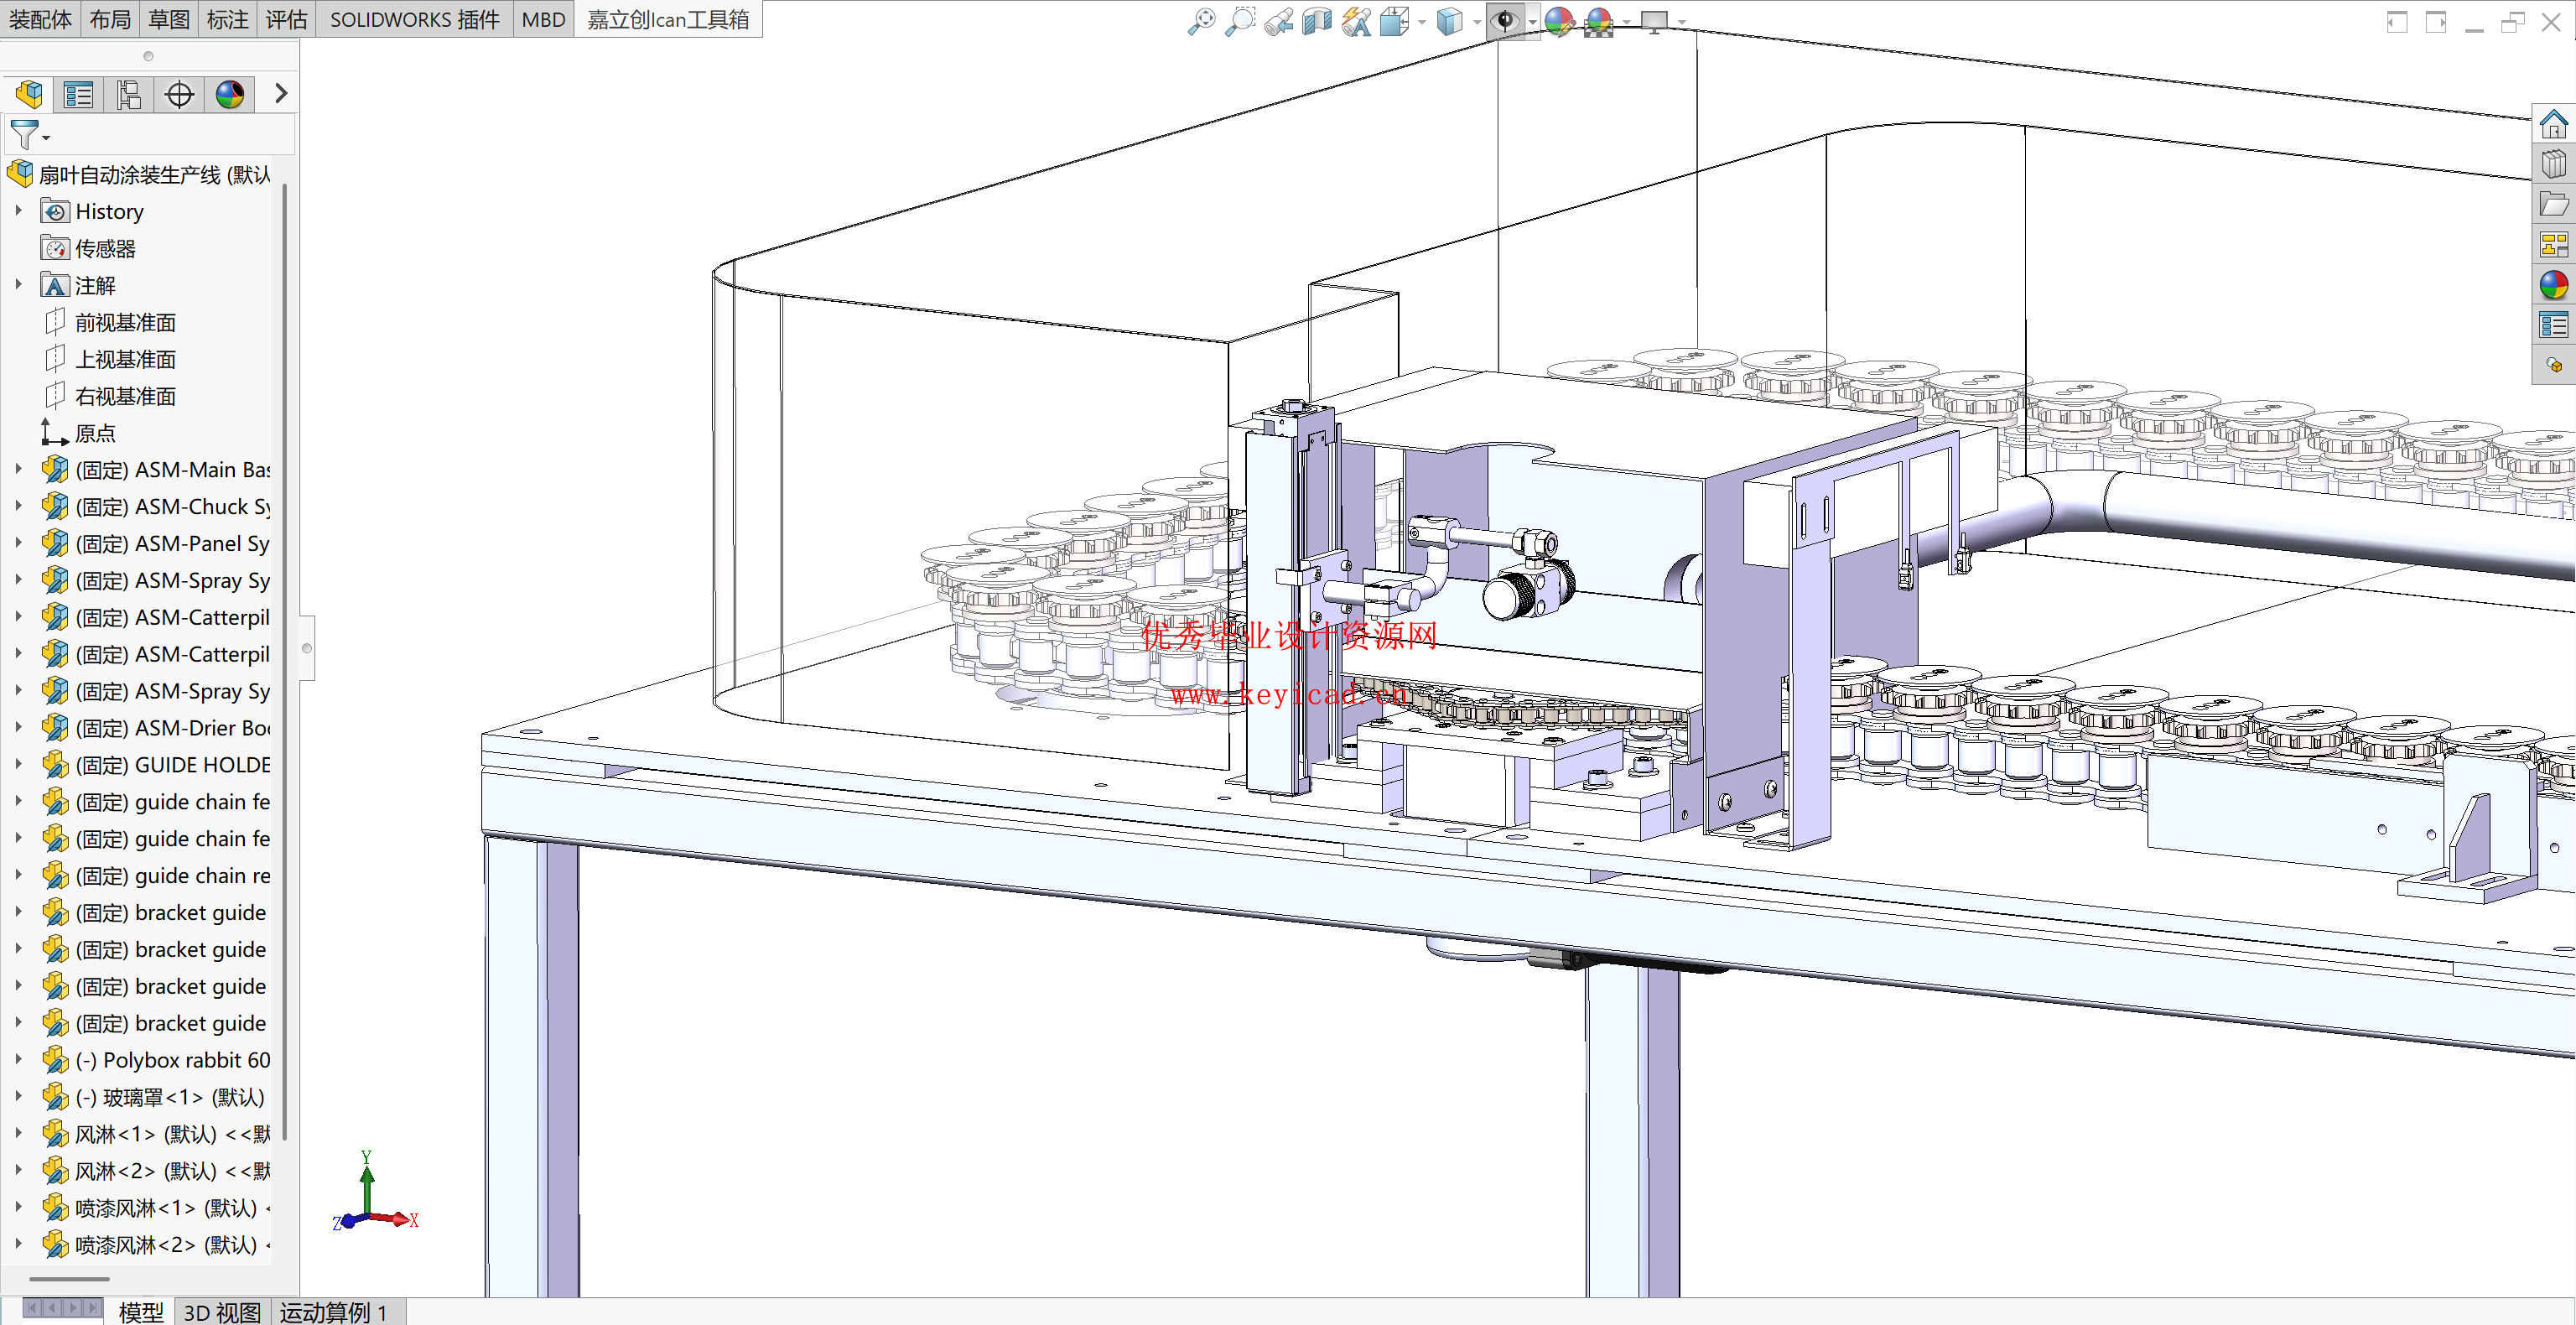Click the View Settings monitor icon
The image size is (2576, 1325).
(x=1655, y=21)
